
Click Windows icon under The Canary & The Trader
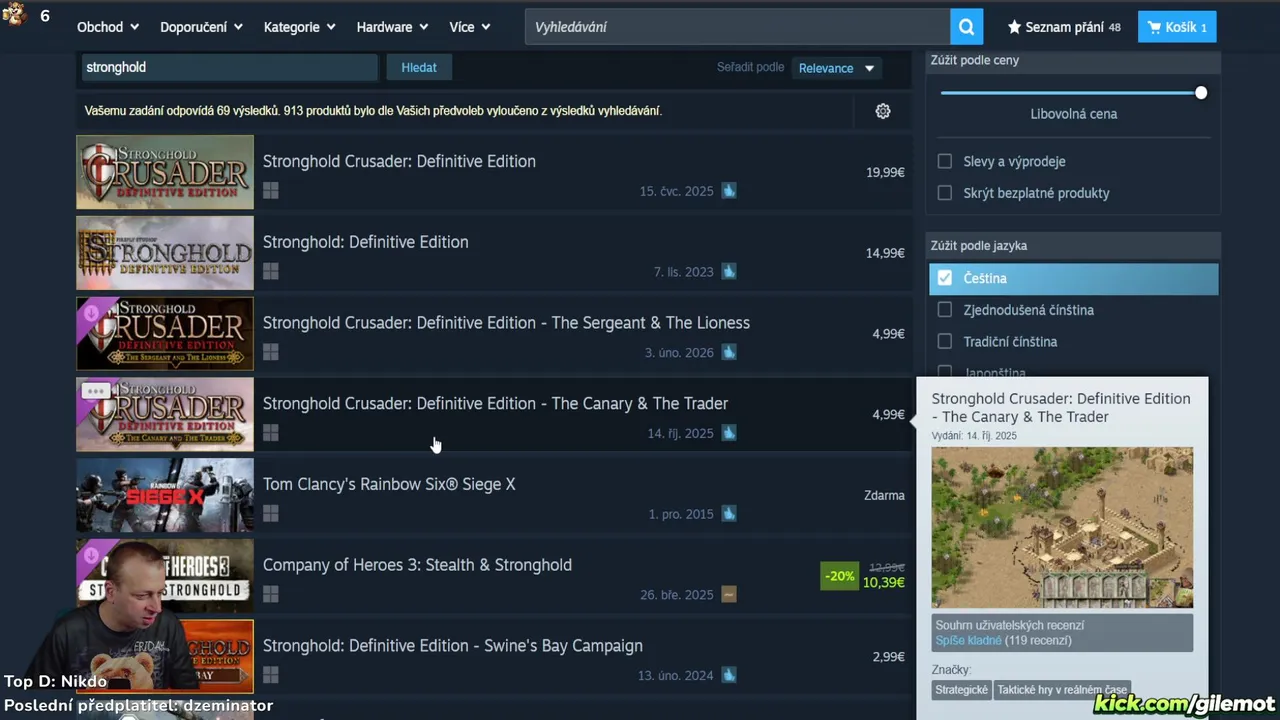[270, 433]
